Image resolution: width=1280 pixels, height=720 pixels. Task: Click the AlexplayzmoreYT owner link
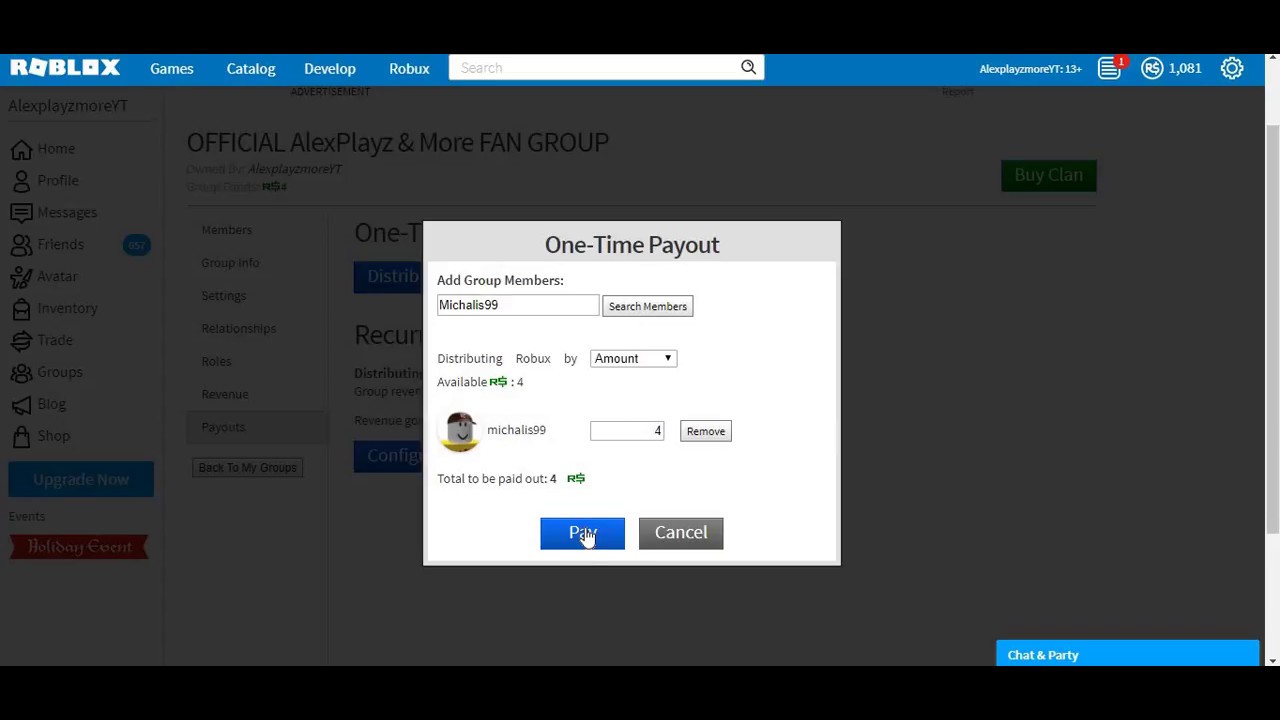[295, 169]
